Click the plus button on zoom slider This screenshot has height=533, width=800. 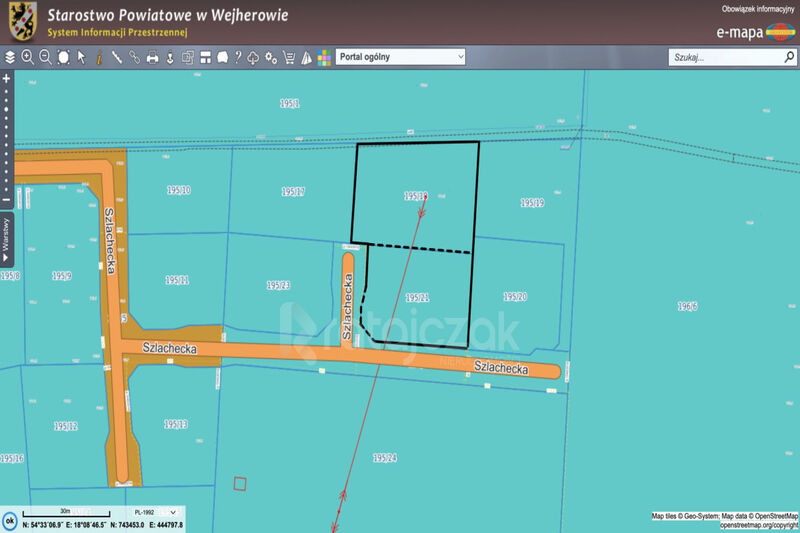pos(6,77)
